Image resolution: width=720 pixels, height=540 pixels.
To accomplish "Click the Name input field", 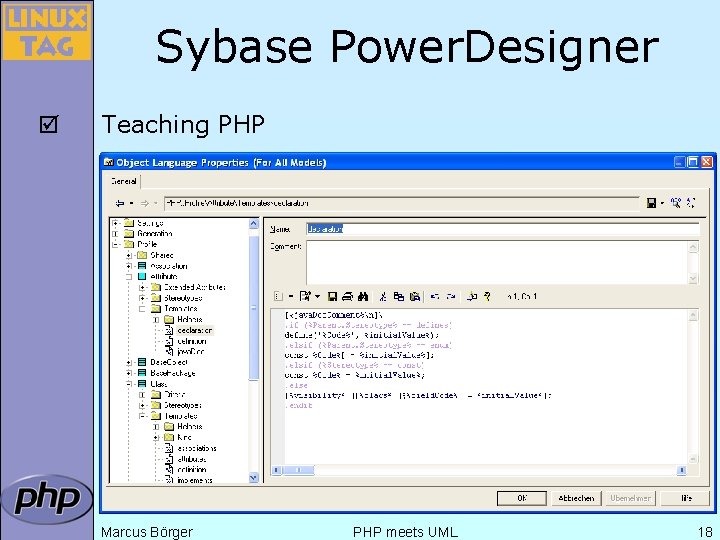I will click(x=503, y=229).
